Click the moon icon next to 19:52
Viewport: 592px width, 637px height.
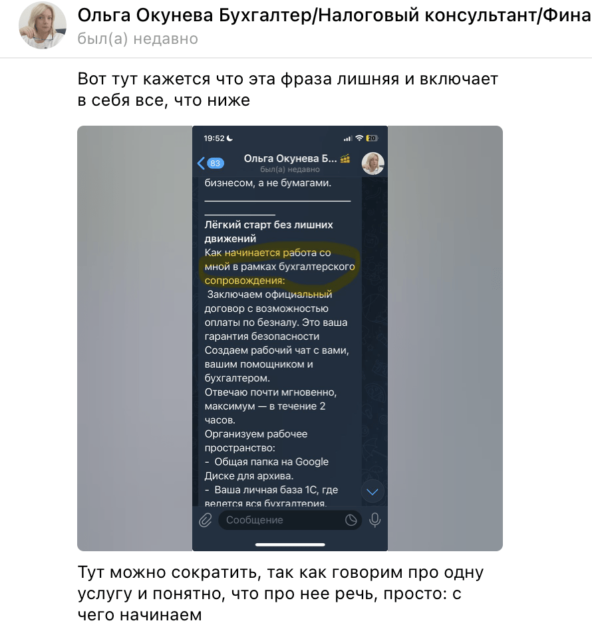tap(230, 139)
